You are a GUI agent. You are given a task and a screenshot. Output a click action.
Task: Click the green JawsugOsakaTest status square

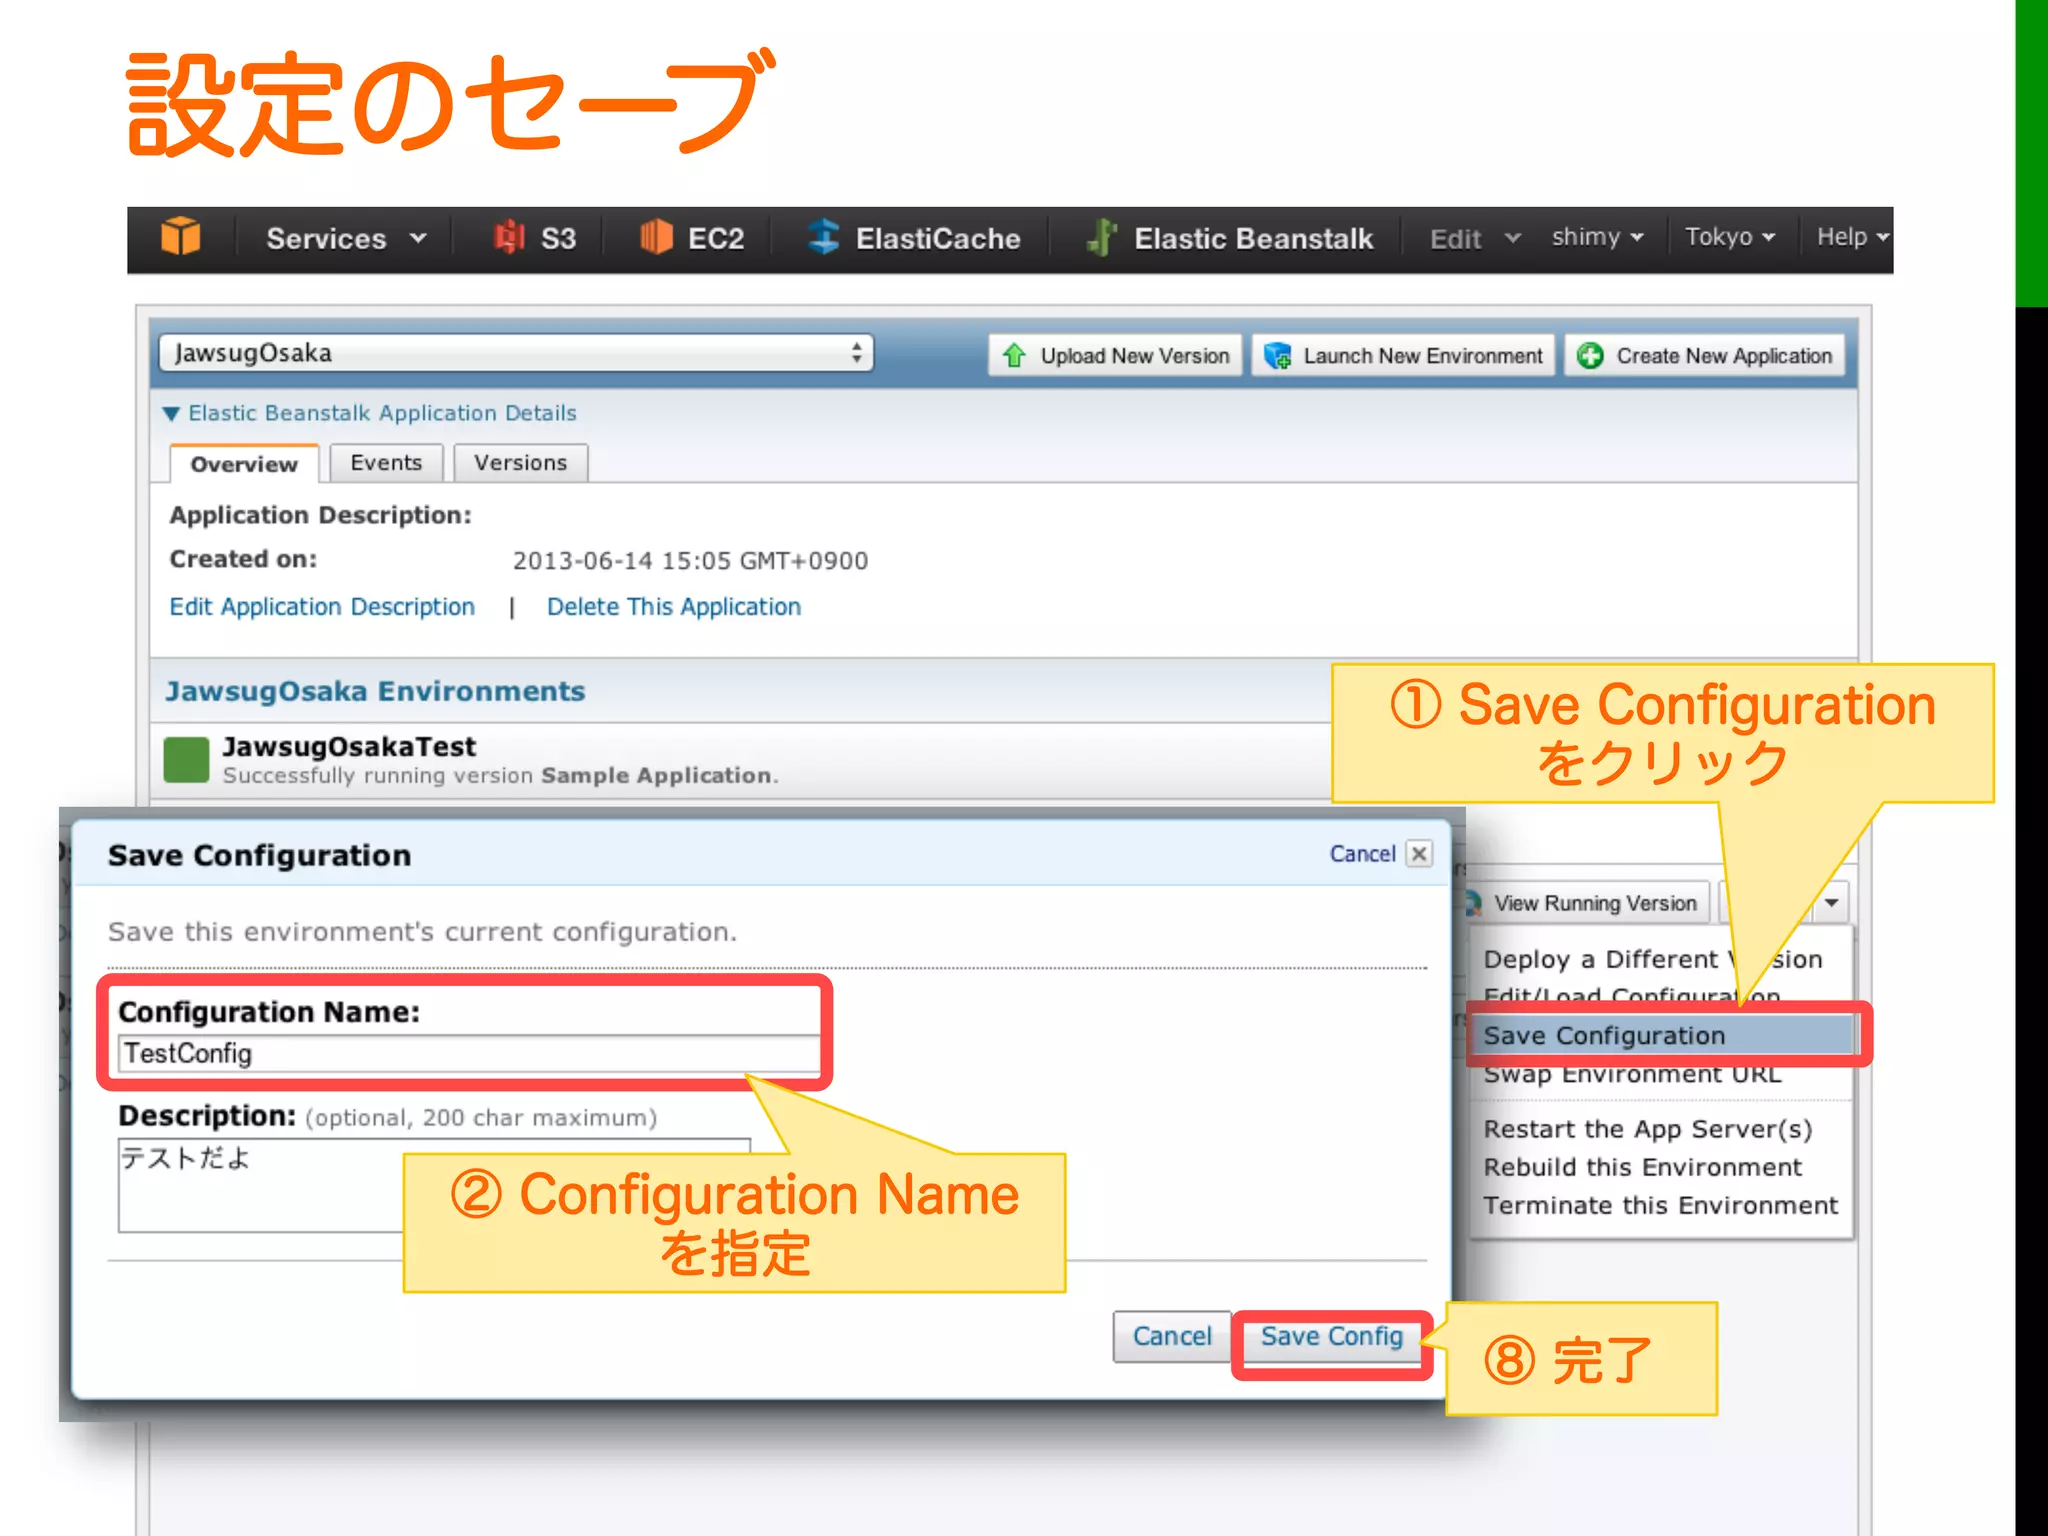(x=187, y=760)
